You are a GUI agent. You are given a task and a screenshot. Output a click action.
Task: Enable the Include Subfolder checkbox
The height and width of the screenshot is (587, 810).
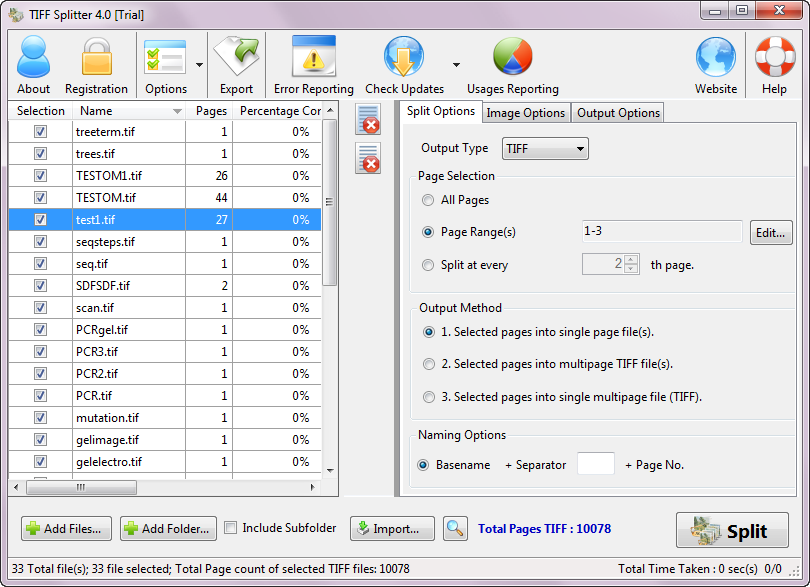click(x=231, y=528)
